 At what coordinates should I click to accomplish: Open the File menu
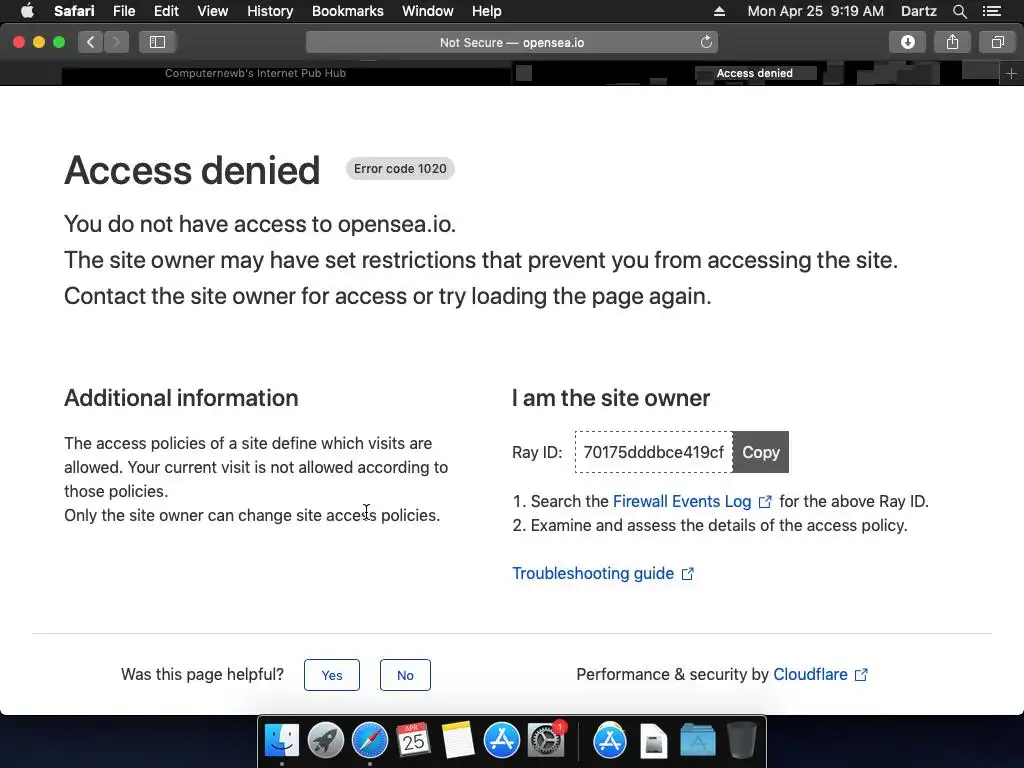(x=123, y=11)
